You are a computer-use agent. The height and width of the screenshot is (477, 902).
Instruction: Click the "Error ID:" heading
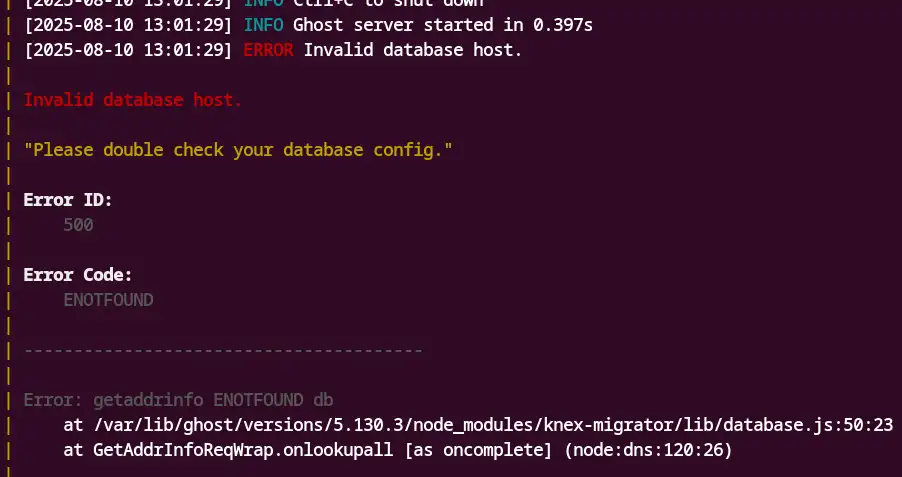(67, 200)
